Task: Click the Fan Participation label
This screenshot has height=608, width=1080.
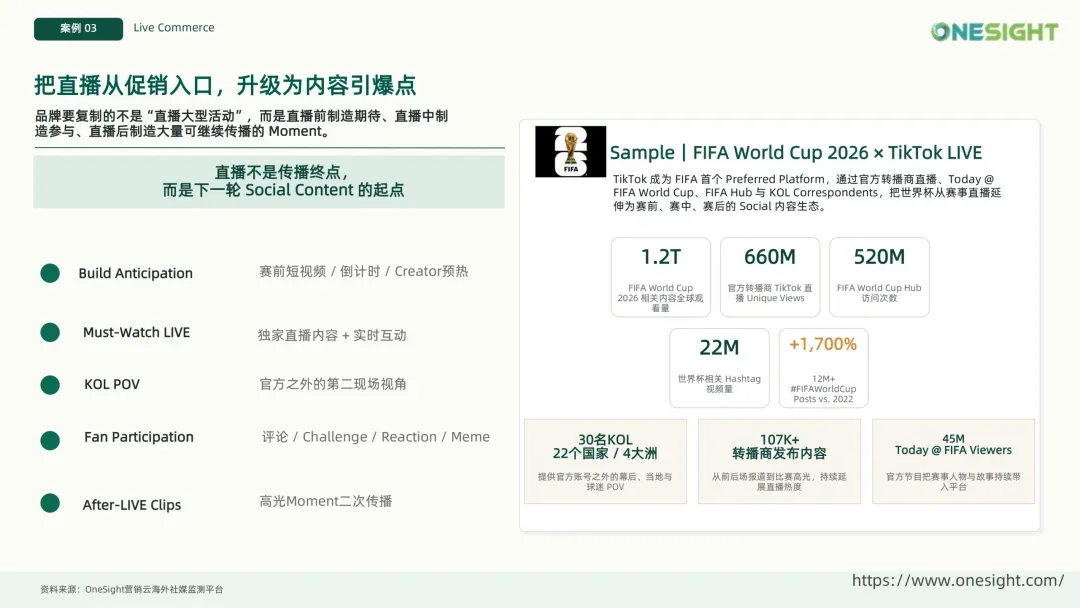Action: click(x=139, y=437)
